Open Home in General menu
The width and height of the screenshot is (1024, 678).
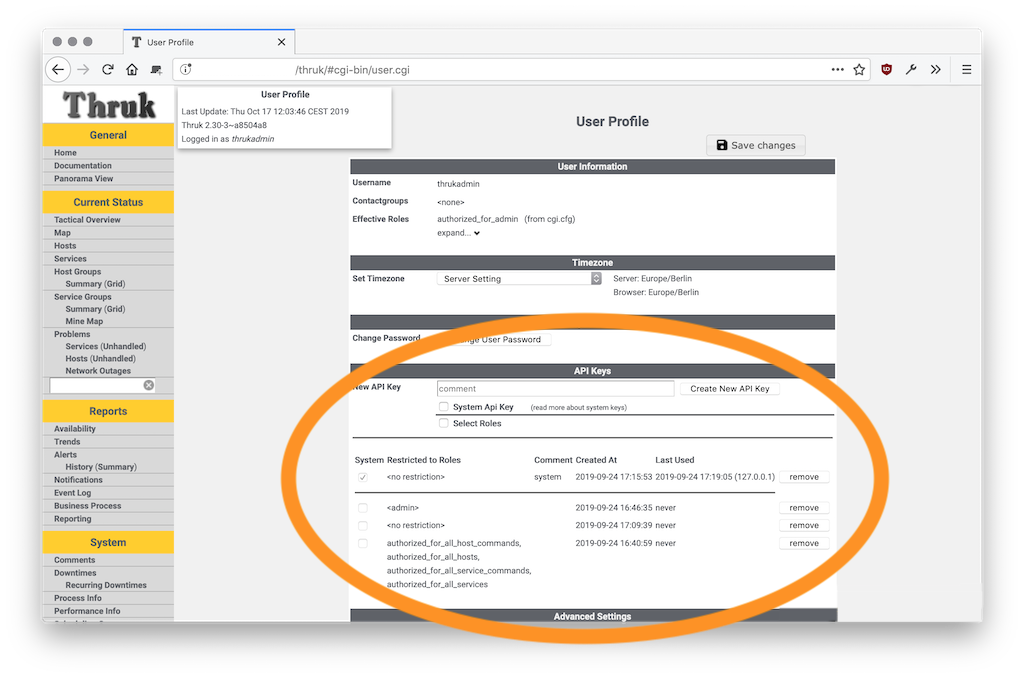coord(65,152)
